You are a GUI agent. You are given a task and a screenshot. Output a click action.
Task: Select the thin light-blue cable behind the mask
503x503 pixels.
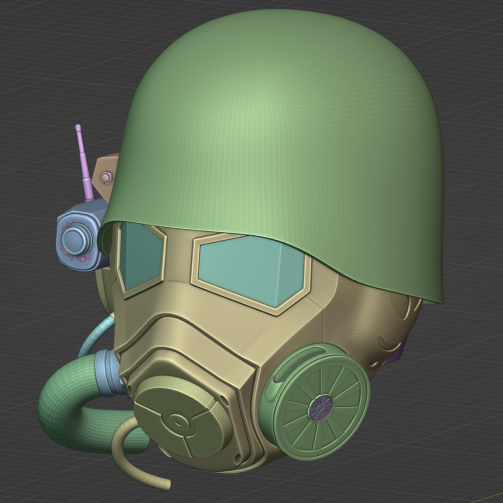(x=95, y=335)
